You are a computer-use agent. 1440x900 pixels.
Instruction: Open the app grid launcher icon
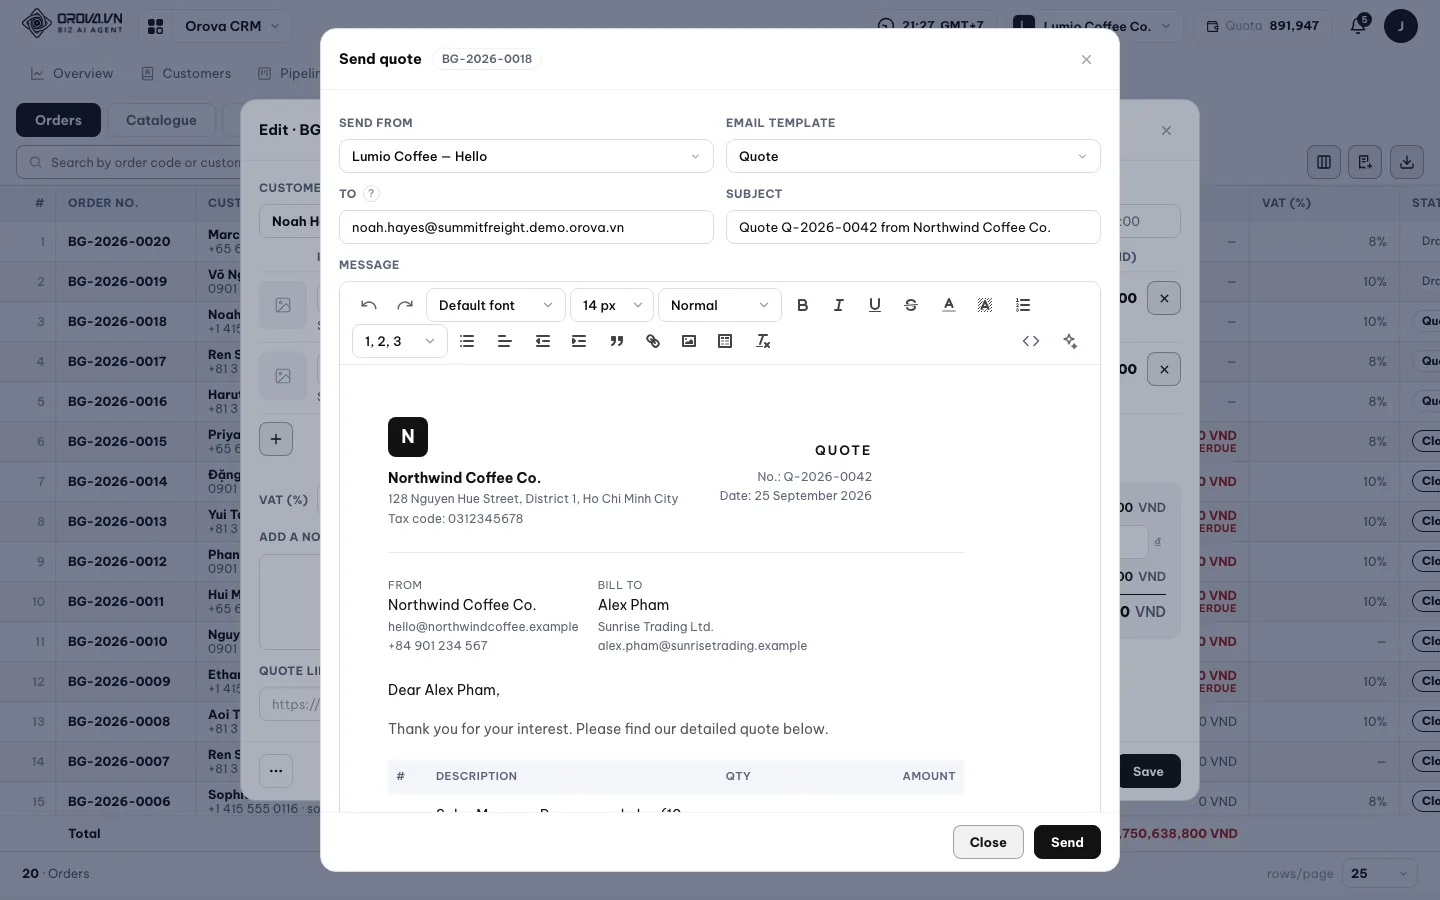155,26
